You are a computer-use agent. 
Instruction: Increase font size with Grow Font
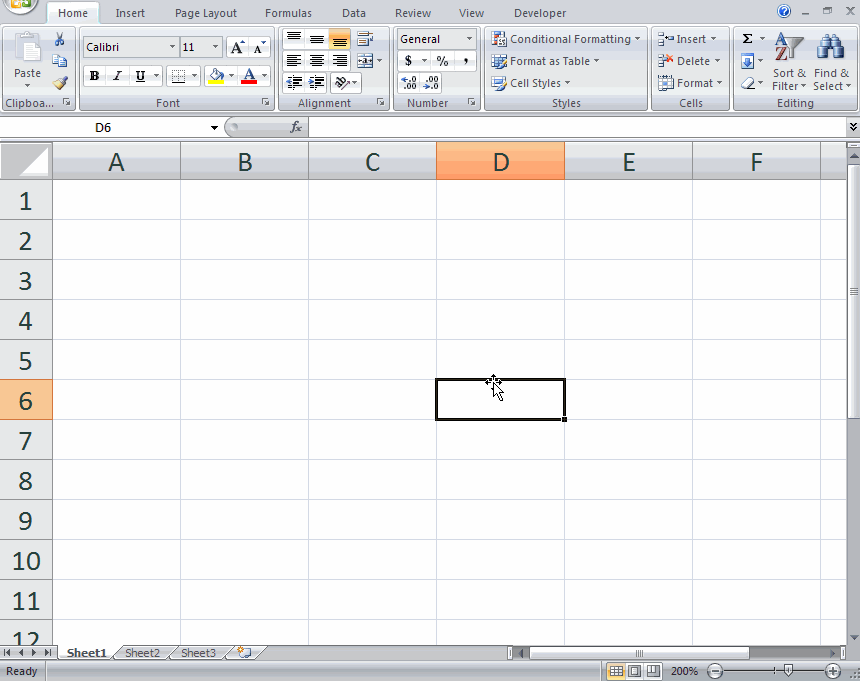tap(237, 47)
